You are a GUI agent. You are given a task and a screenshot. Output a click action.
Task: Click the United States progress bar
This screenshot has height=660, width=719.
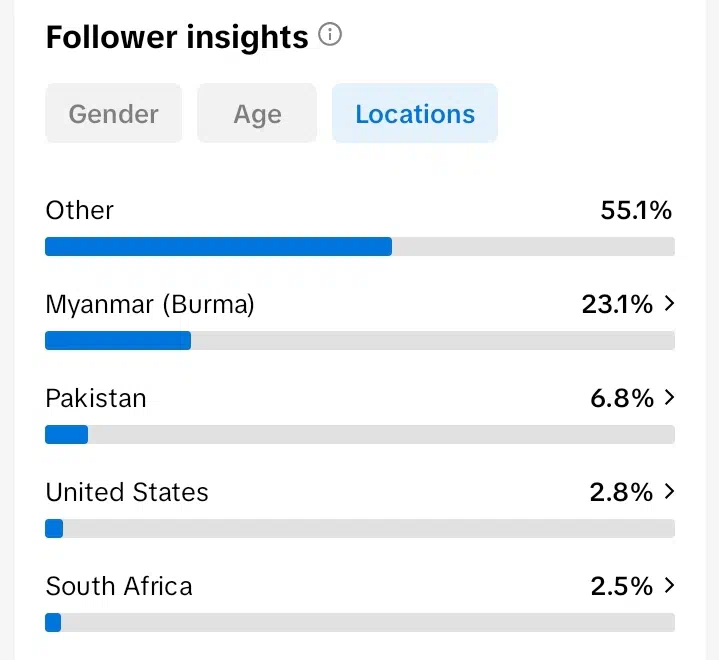tap(360, 529)
